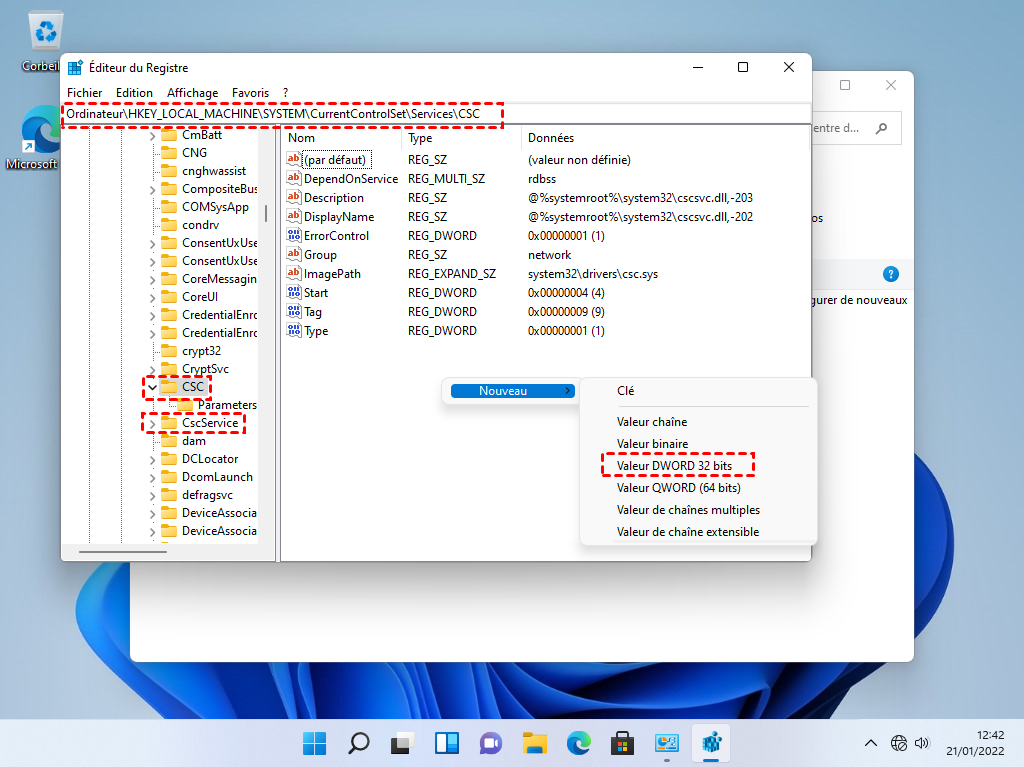Open the volume tray icon
This screenshot has width=1024, height=767.
coord(921,743)
